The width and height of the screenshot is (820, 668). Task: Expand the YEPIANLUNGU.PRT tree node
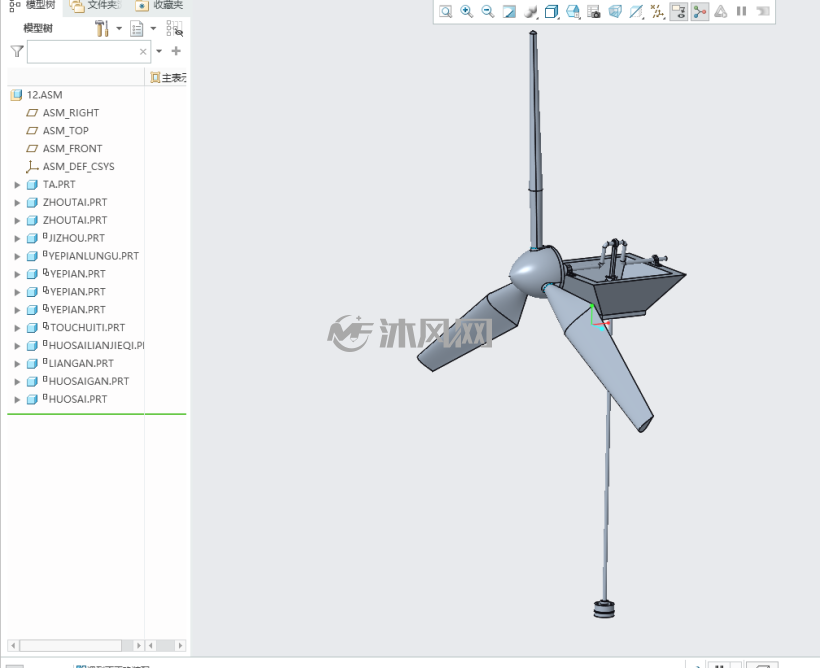17,256
